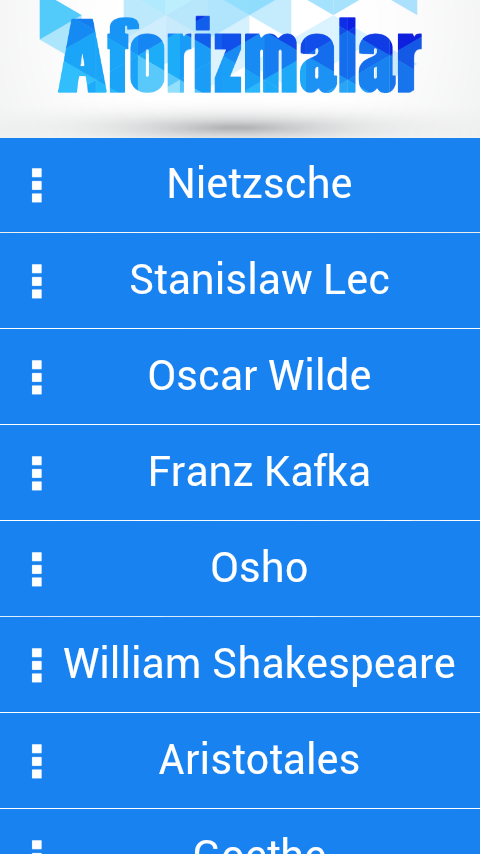The height and width of the screenshot is (854, 480).
Task: Tap the three-dot icon beside Oscar Wilde
Action: (x=37, y=377)
